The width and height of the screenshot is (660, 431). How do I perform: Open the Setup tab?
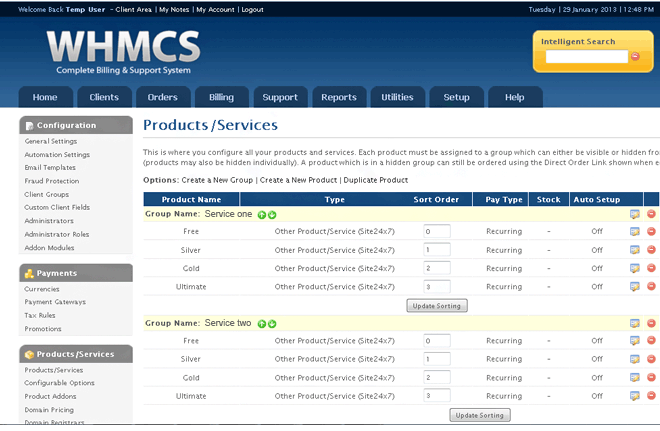[456, 97]
